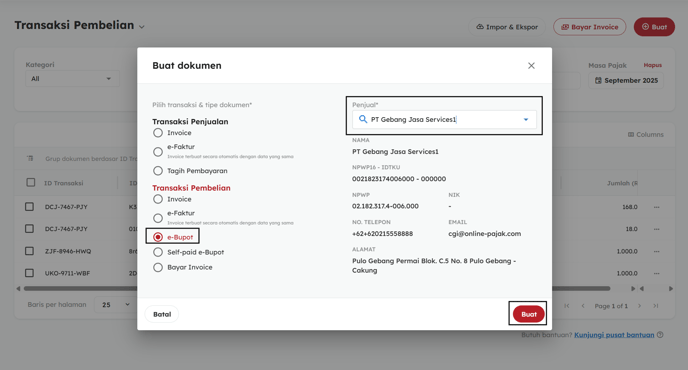The height and width of the screenshot is (370, 688).
Task: Click the ID Transaksi column header
Action: click(x=64, y=183)
